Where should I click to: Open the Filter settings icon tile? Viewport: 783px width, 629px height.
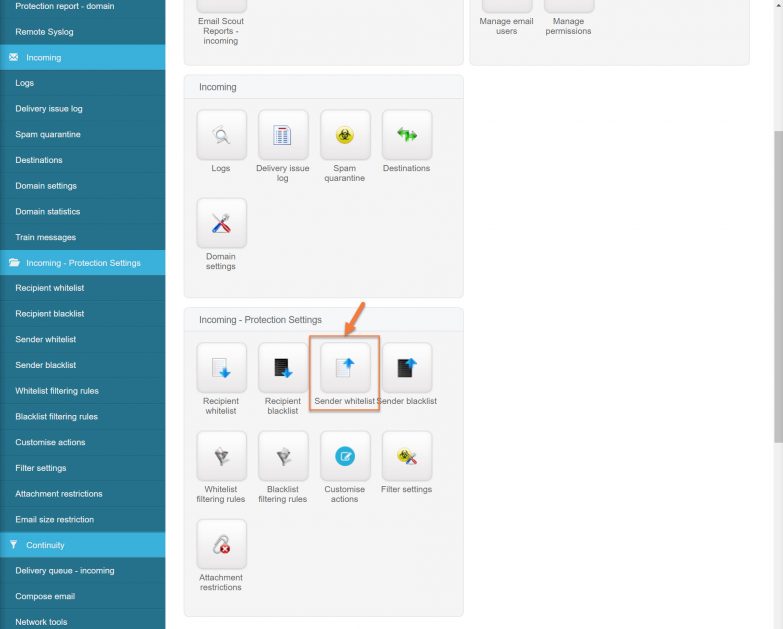pyautogui.click(x=407, y=456)
